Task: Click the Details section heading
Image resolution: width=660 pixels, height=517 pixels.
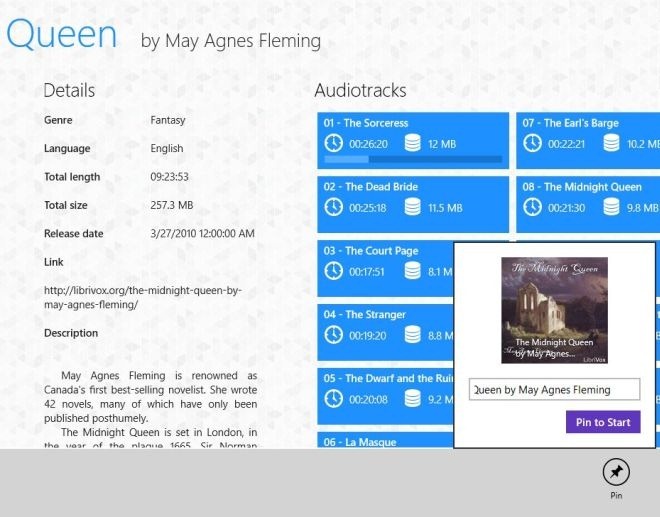Action: tap(69, 90)
